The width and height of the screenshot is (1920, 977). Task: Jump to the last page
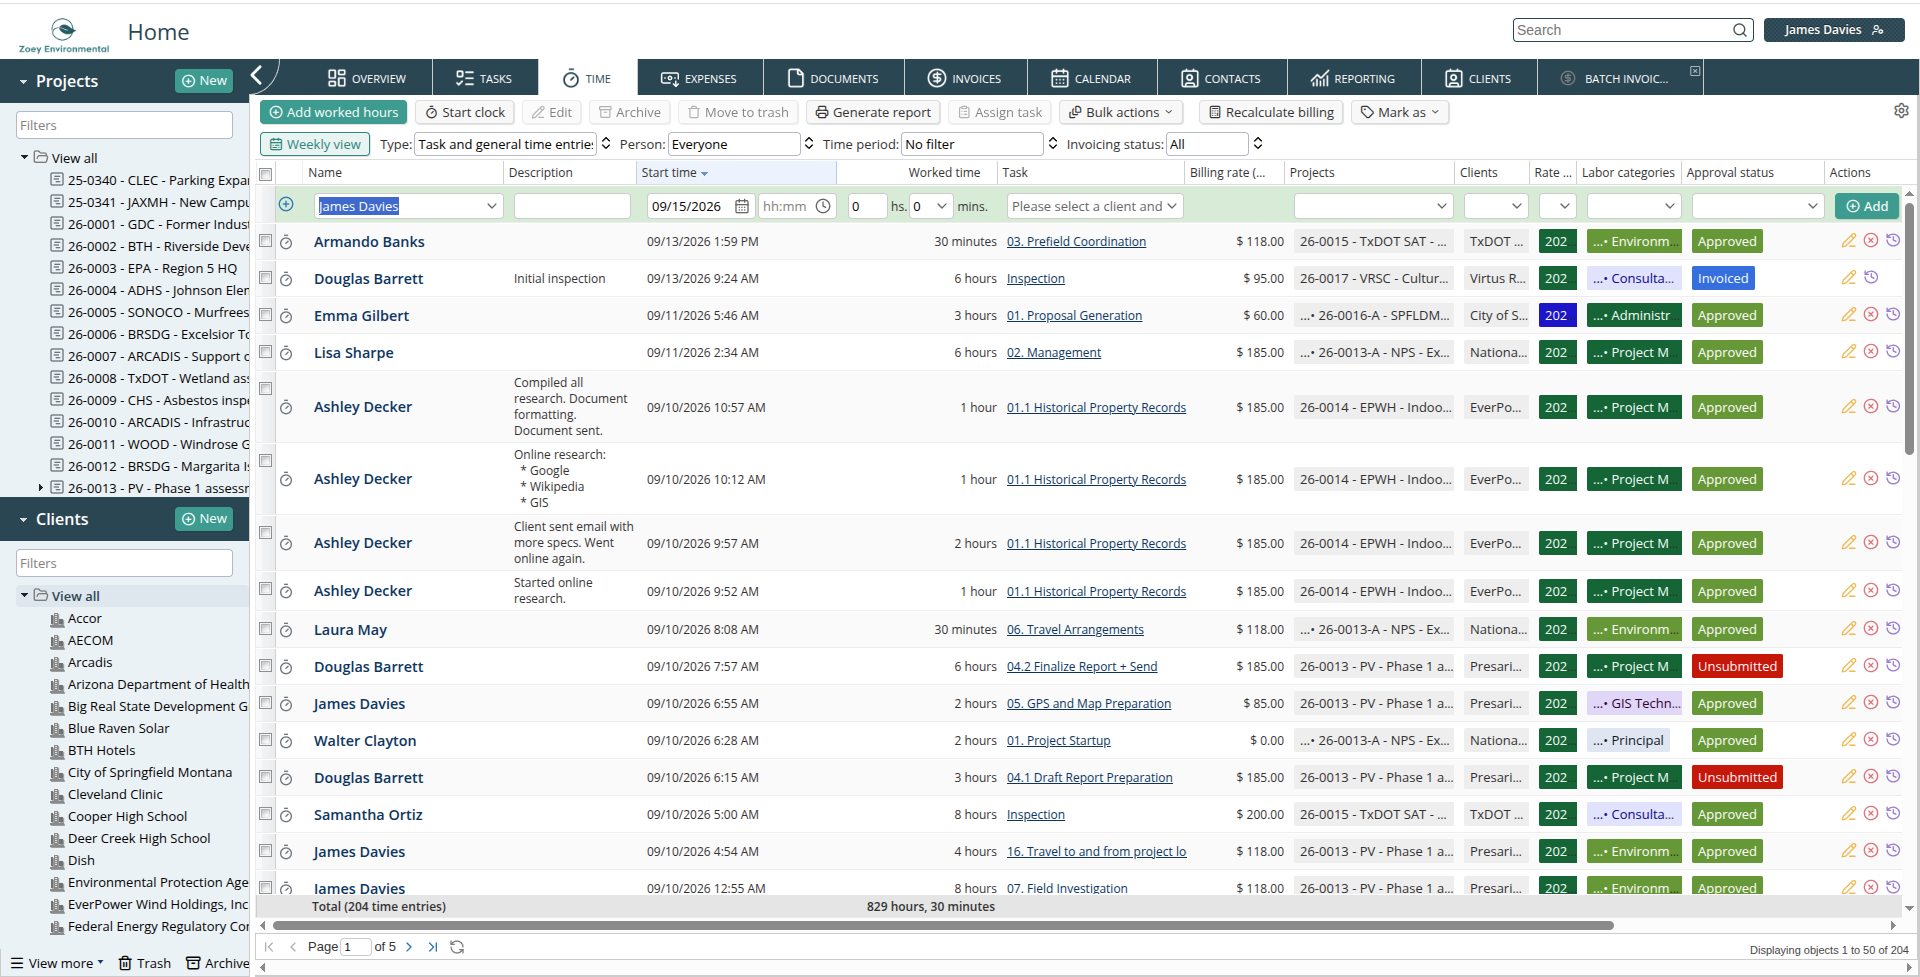point(433,947)
